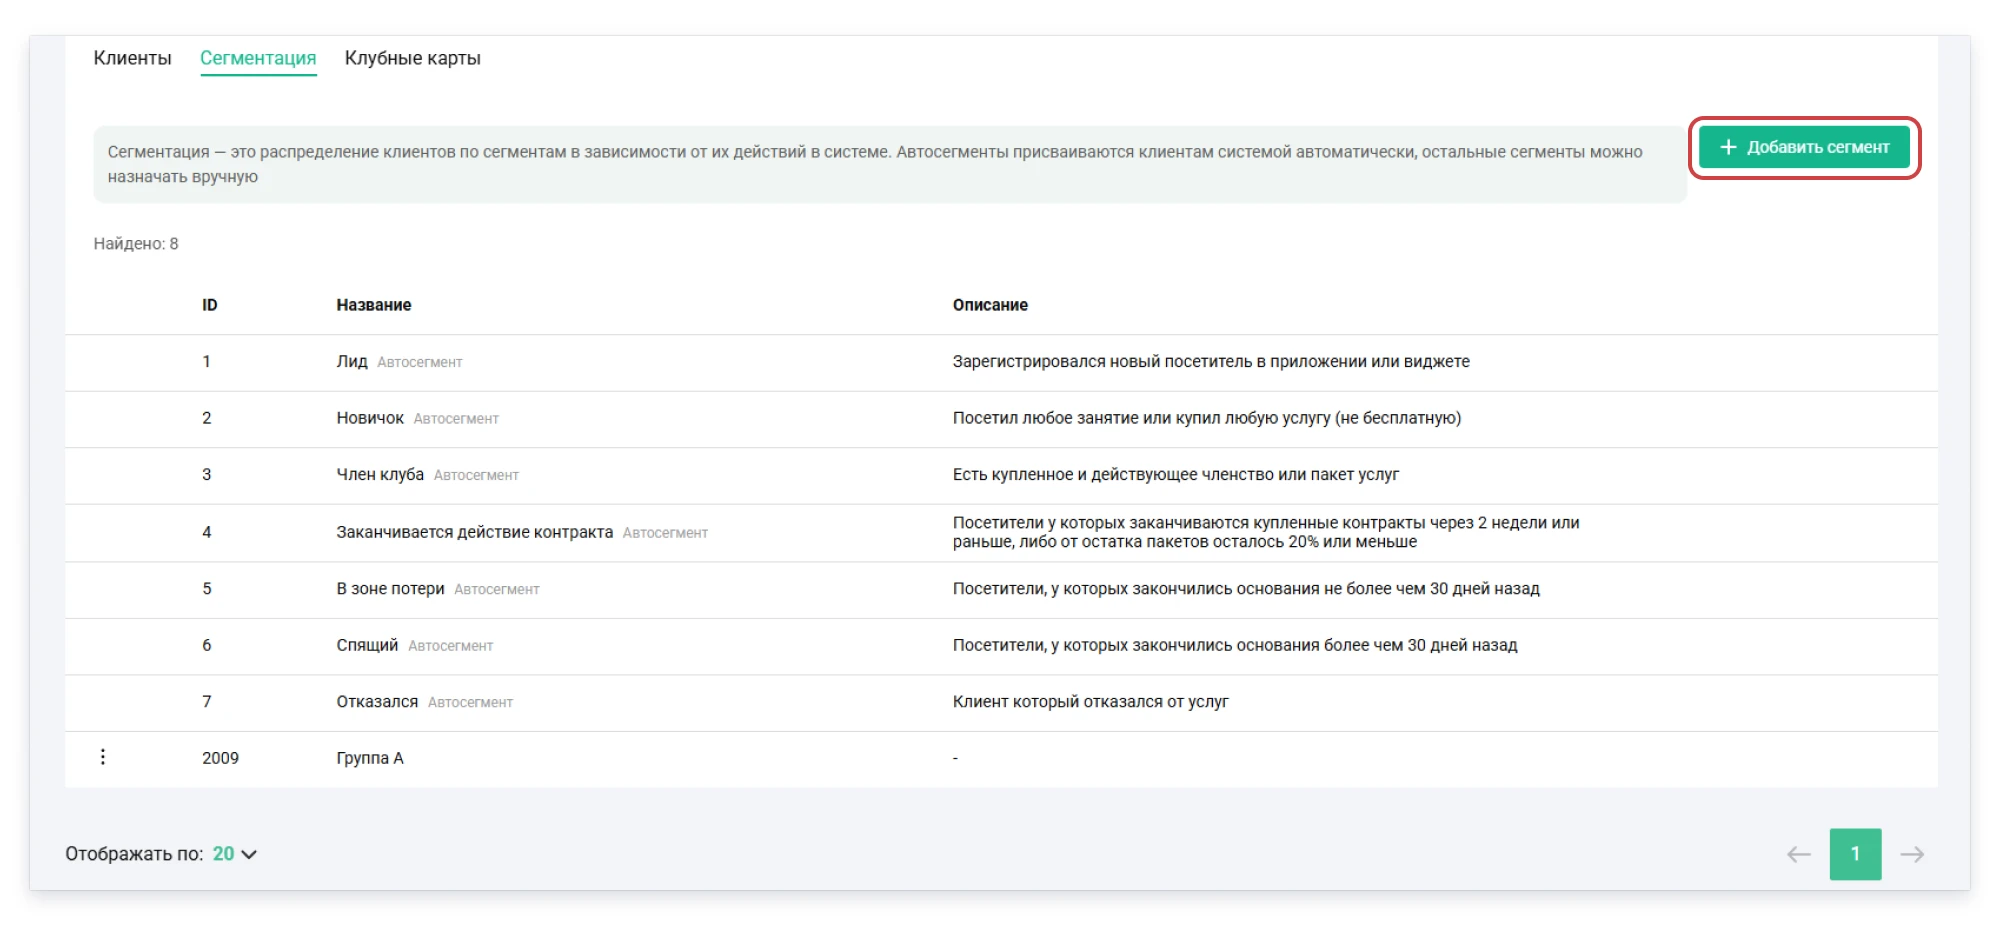Open the Клубные карты tab
Image resolution: width=2000 pixels, height=926 pixels.
click(x=412, y=58)
